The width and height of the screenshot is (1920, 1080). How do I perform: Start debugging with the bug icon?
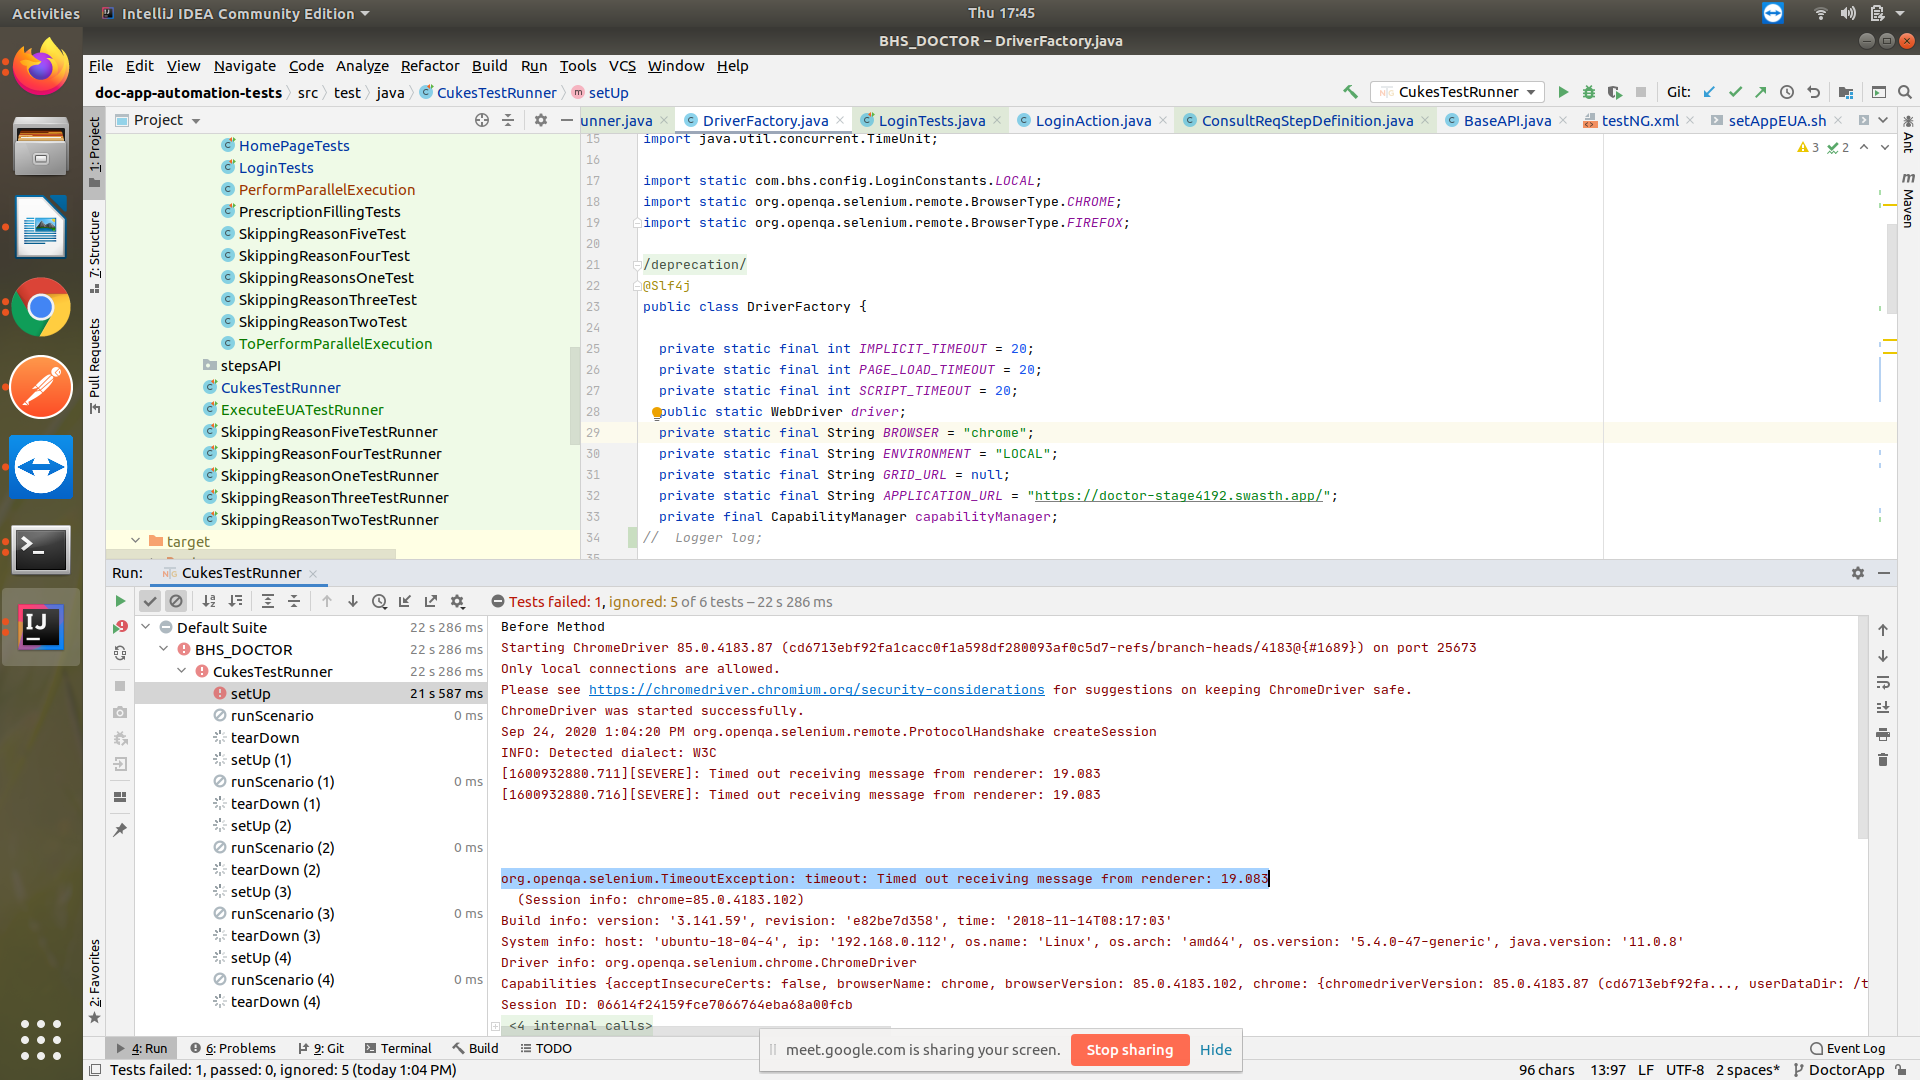(x=1589, y=92)
